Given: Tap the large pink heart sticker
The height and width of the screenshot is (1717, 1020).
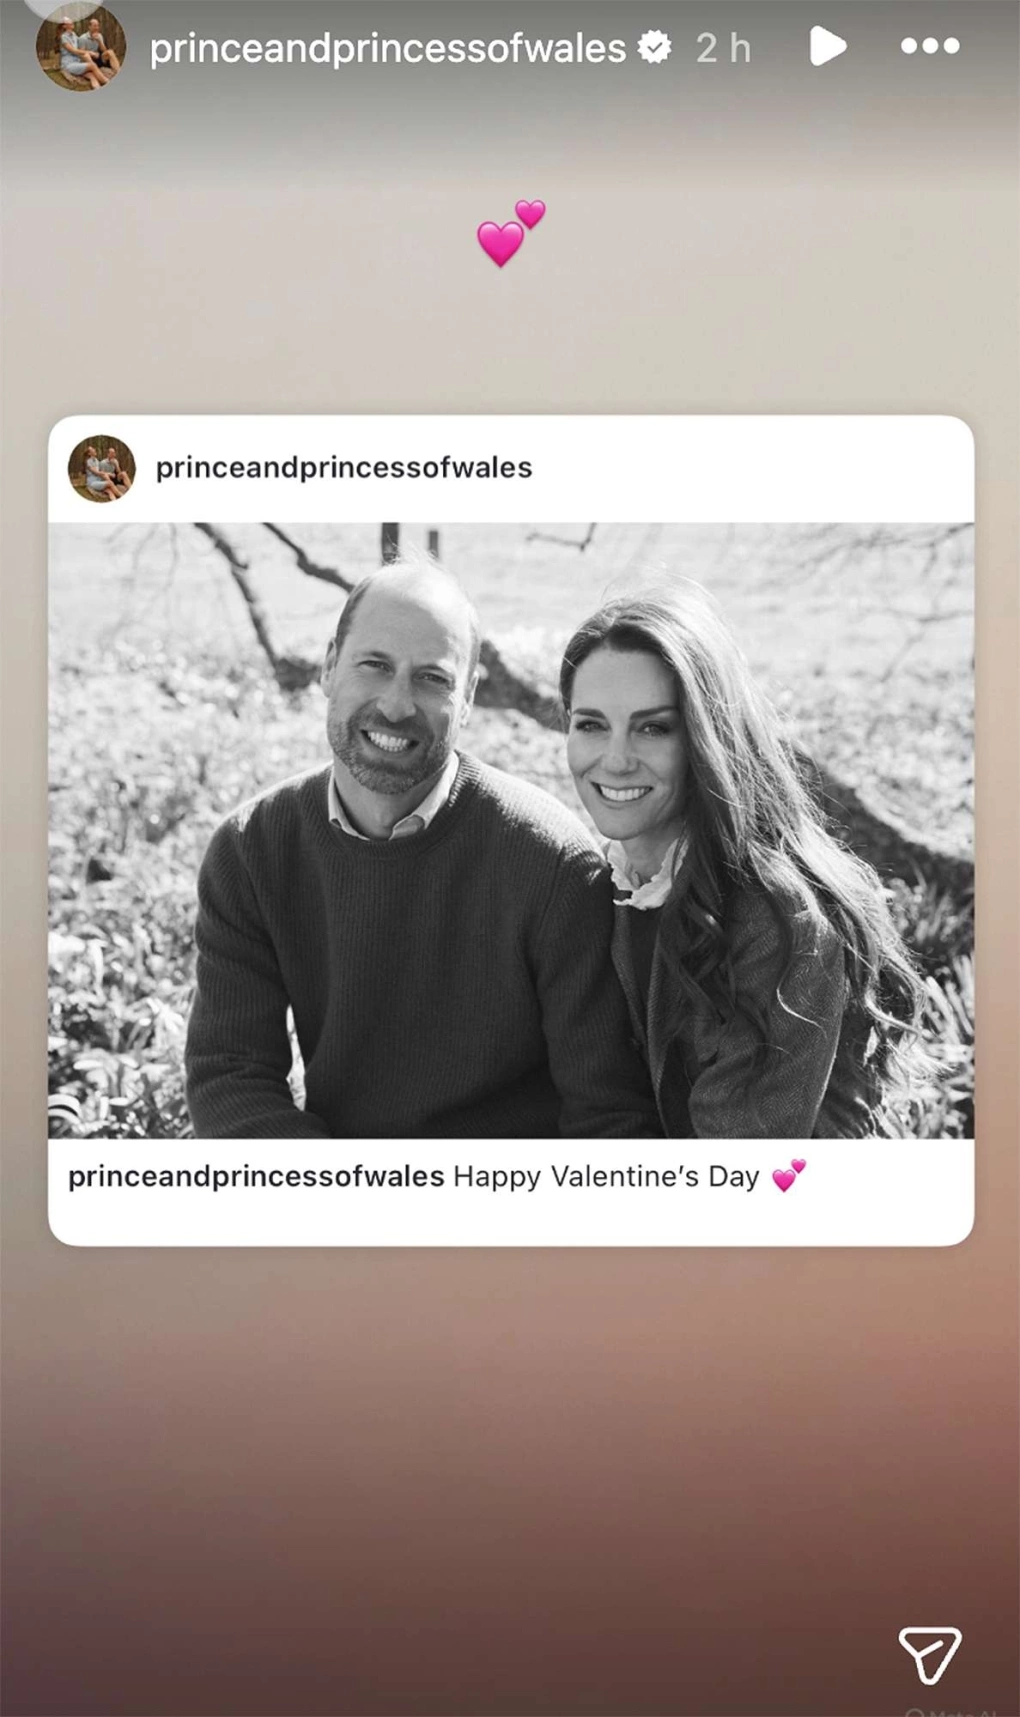Looking at the screenshot, I should coord(500,244).
